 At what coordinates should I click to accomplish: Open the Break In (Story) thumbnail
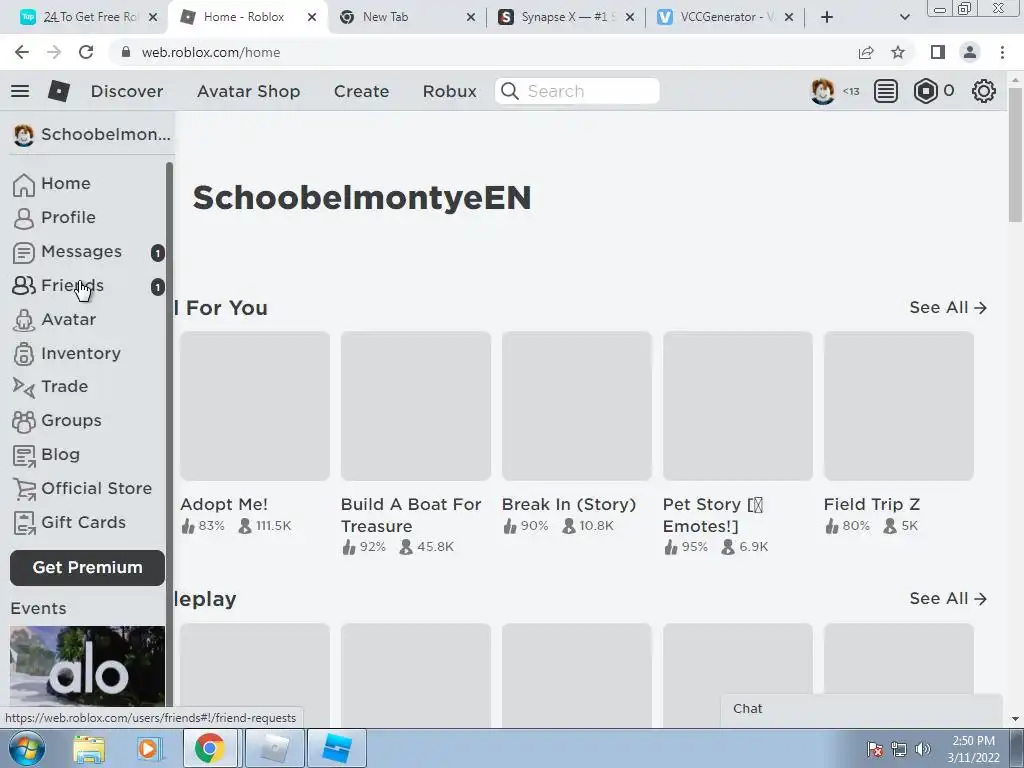pos(577,406)
